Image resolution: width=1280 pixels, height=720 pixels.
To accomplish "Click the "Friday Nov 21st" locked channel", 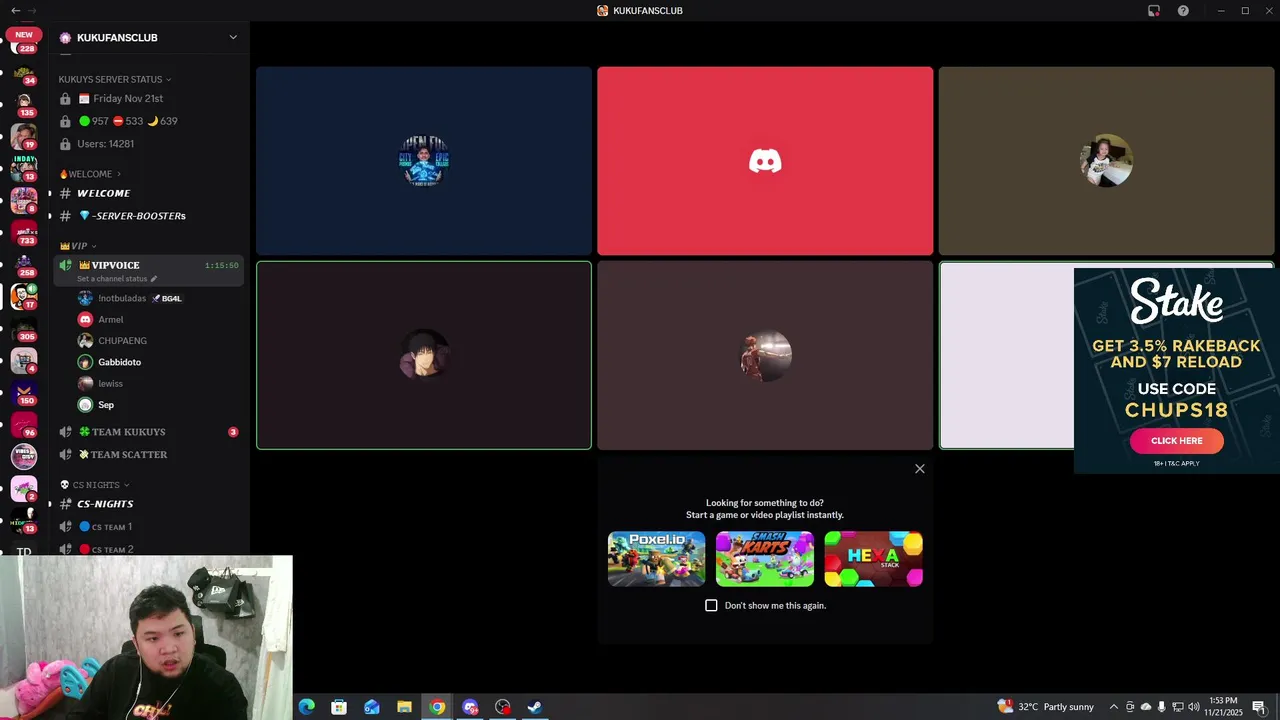I will tap(148, 99).
